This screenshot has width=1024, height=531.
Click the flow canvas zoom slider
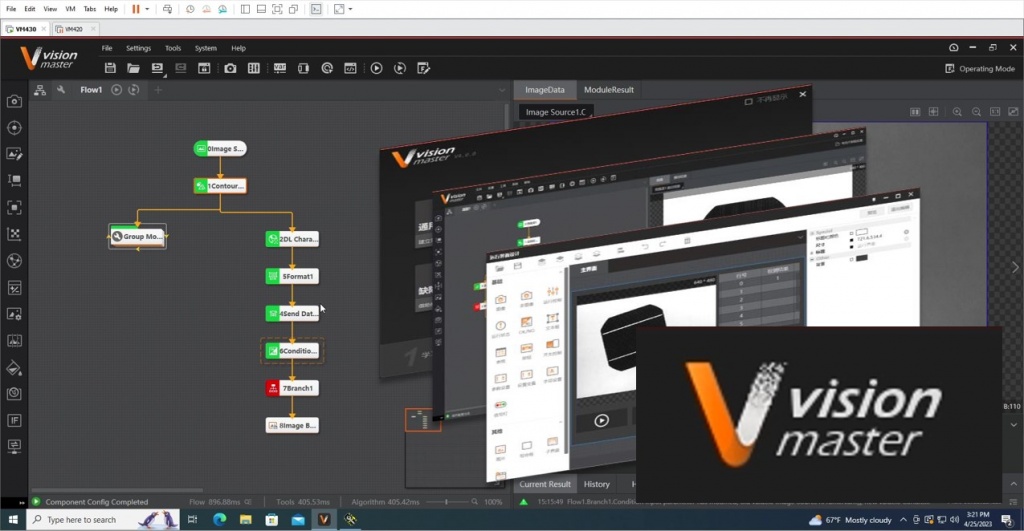point(447,502)
